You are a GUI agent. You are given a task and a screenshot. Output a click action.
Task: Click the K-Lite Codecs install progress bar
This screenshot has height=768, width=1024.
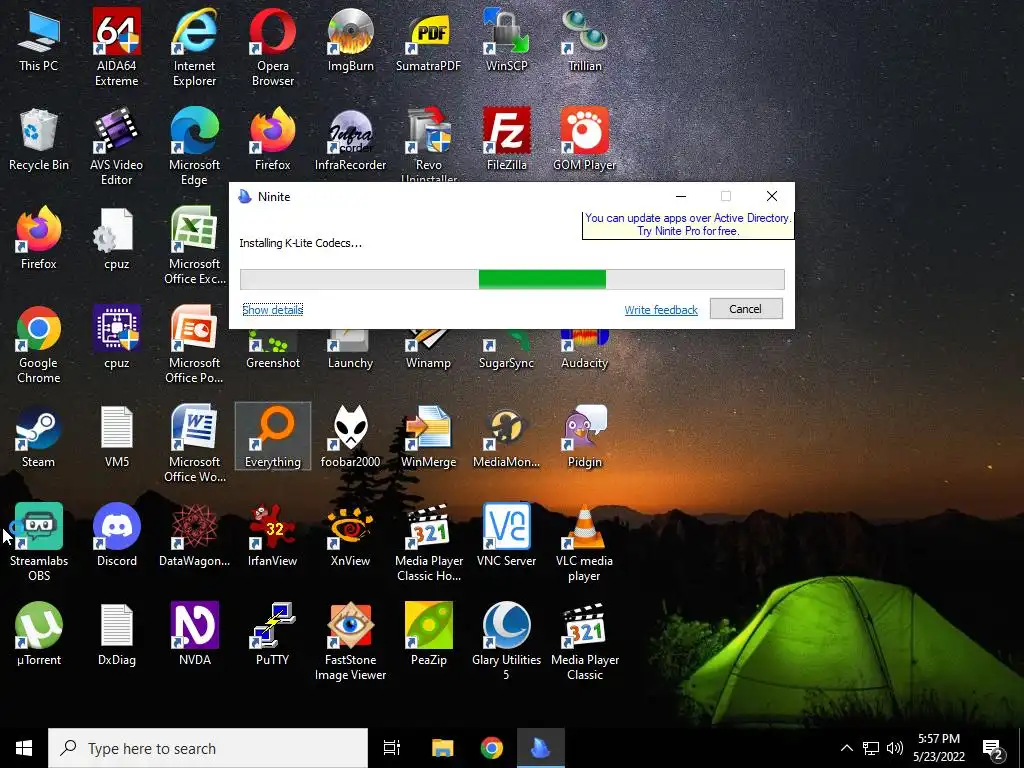tap(512, 279)
